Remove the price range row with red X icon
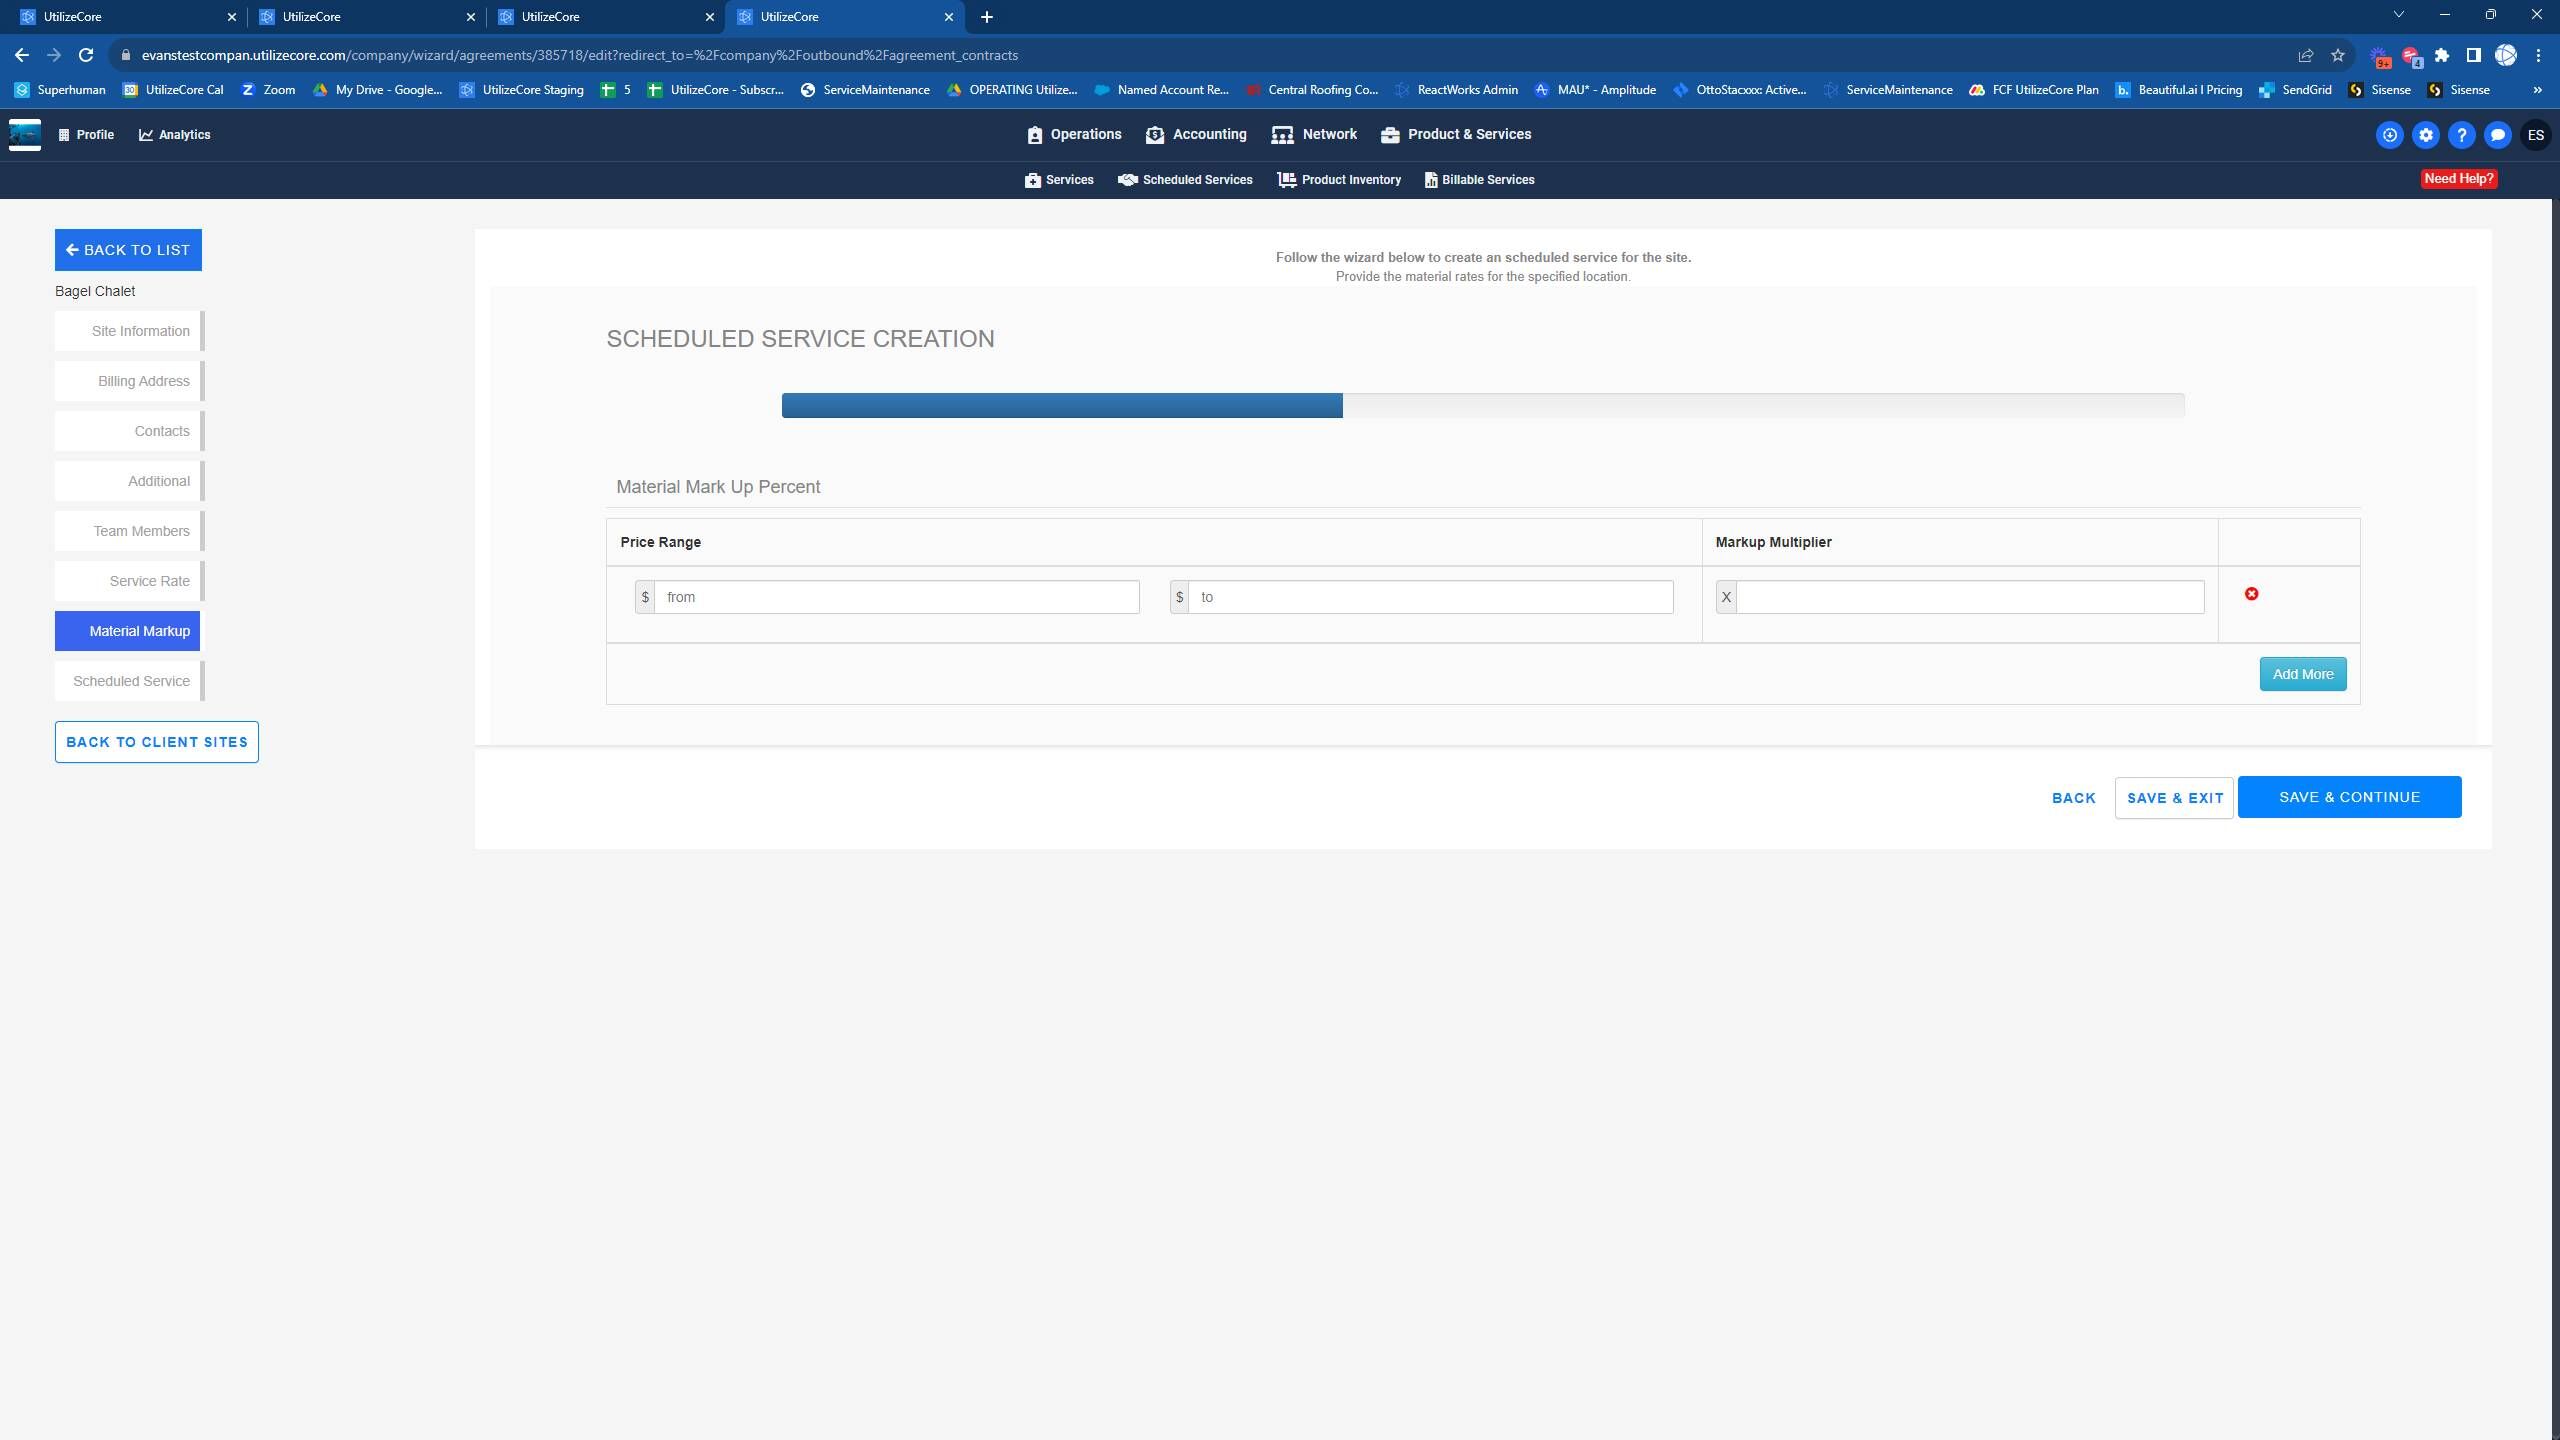This screenshot has height=1440, width=2560. pos(2251,594)
